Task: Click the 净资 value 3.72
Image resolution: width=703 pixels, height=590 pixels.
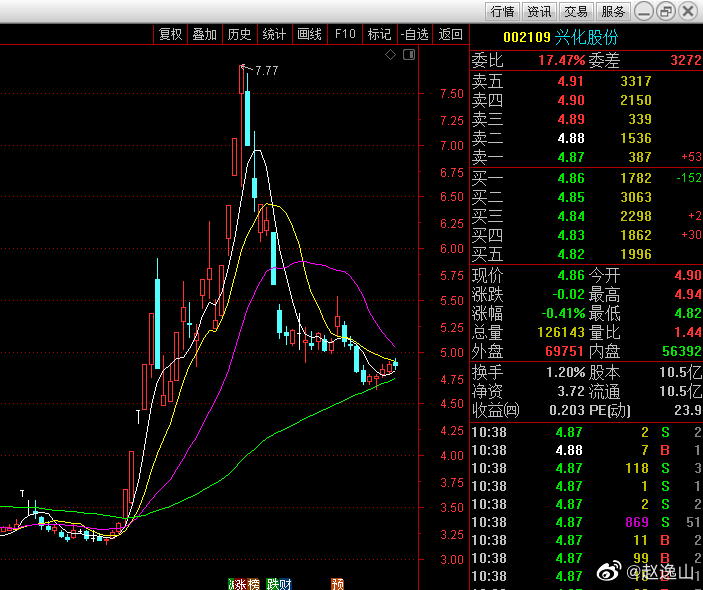Action: (571, 391)
